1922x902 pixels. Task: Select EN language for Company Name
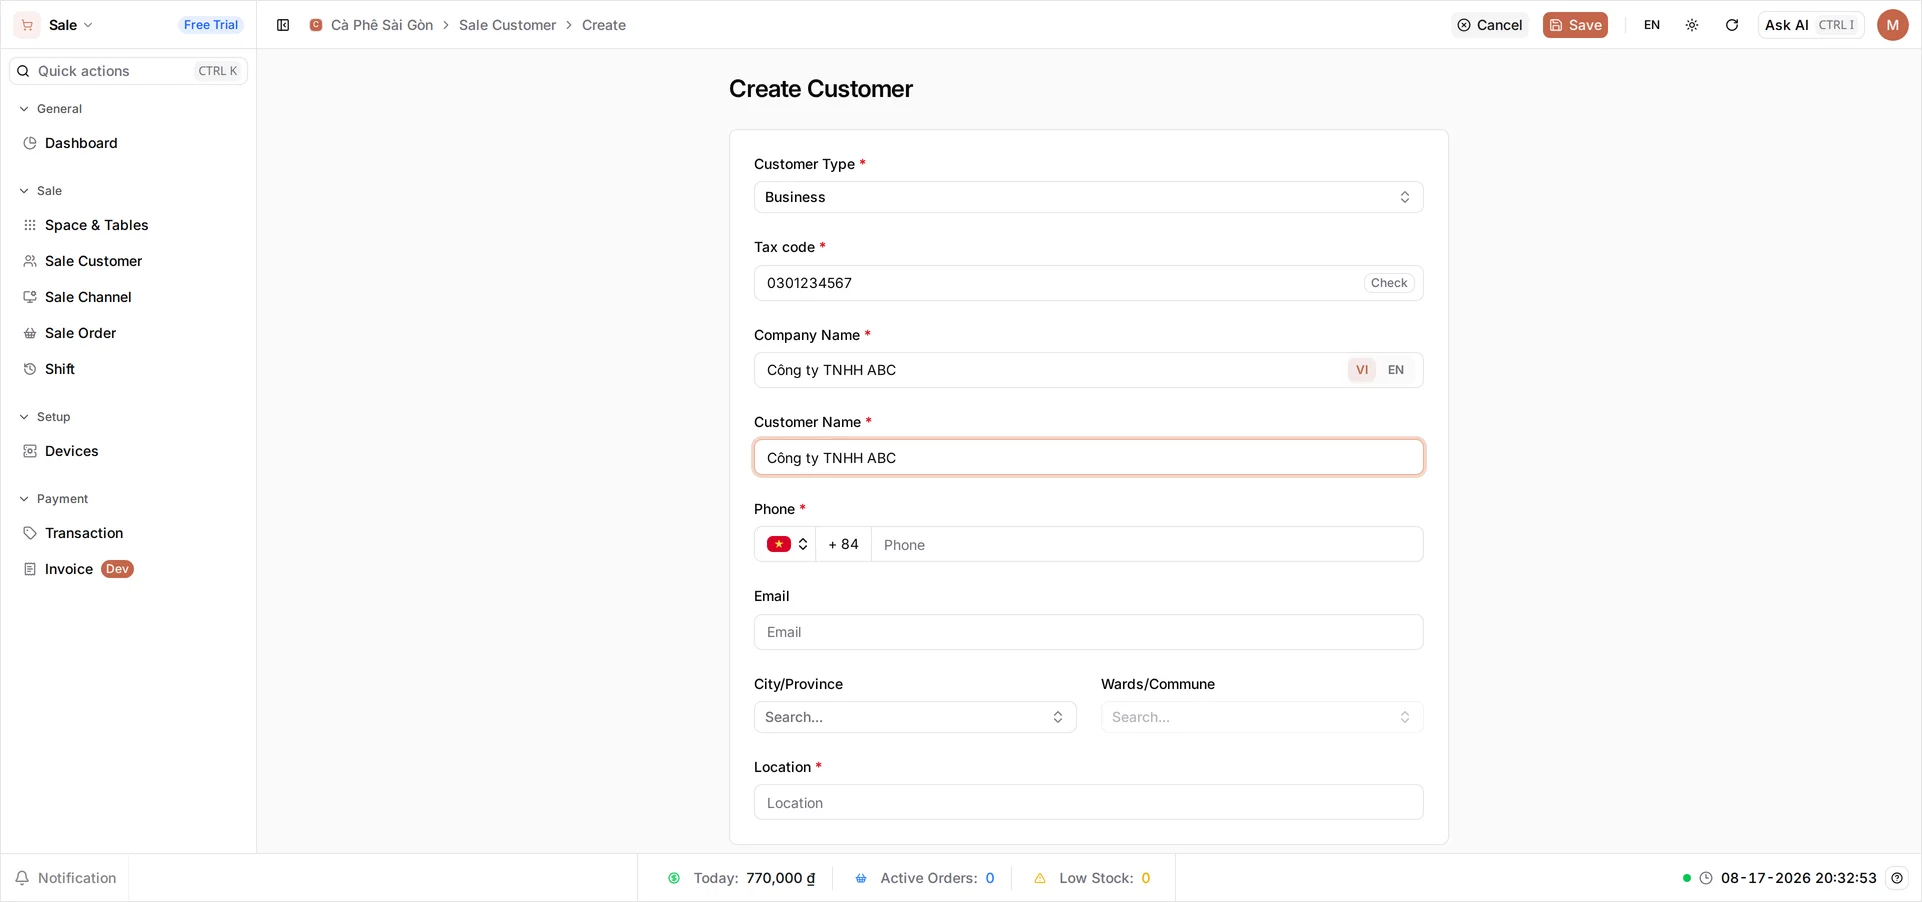(1396, 370)
